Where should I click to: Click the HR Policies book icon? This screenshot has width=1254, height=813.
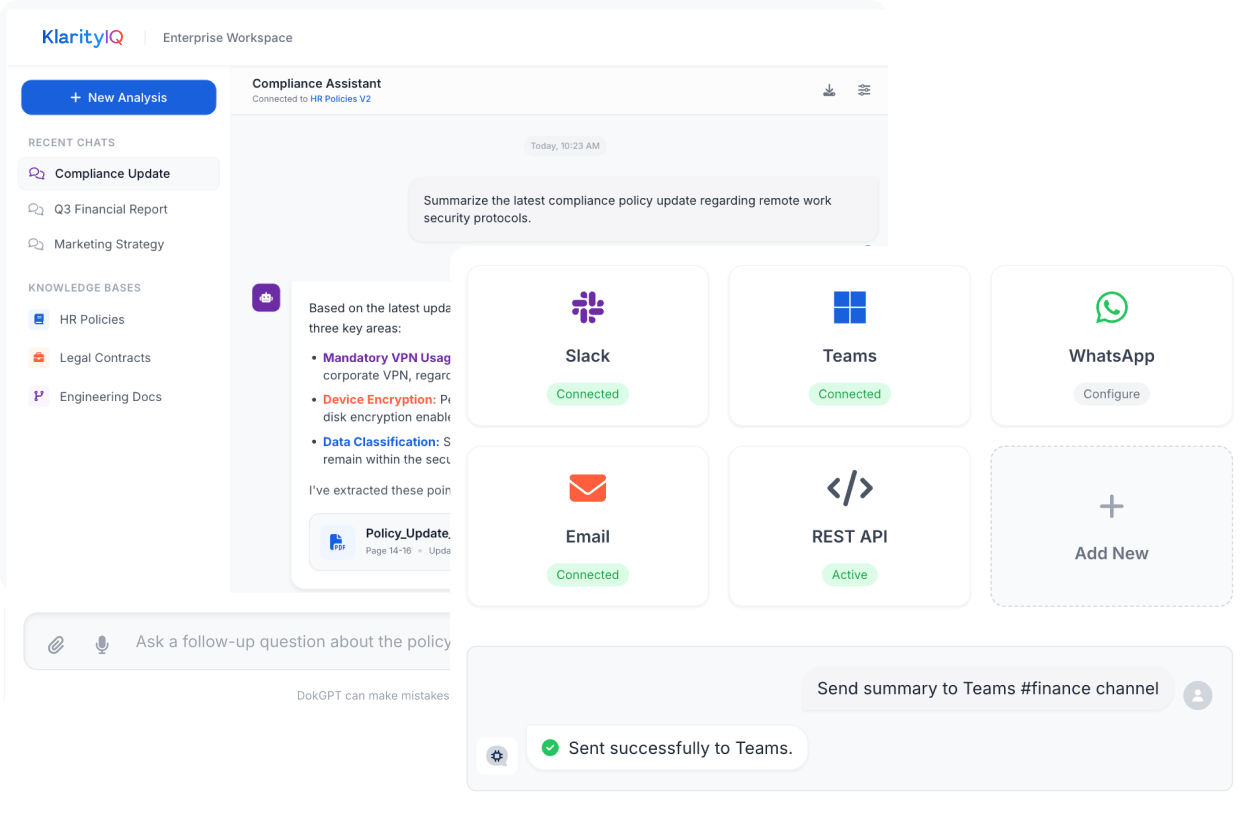click(x=39, y=319)
